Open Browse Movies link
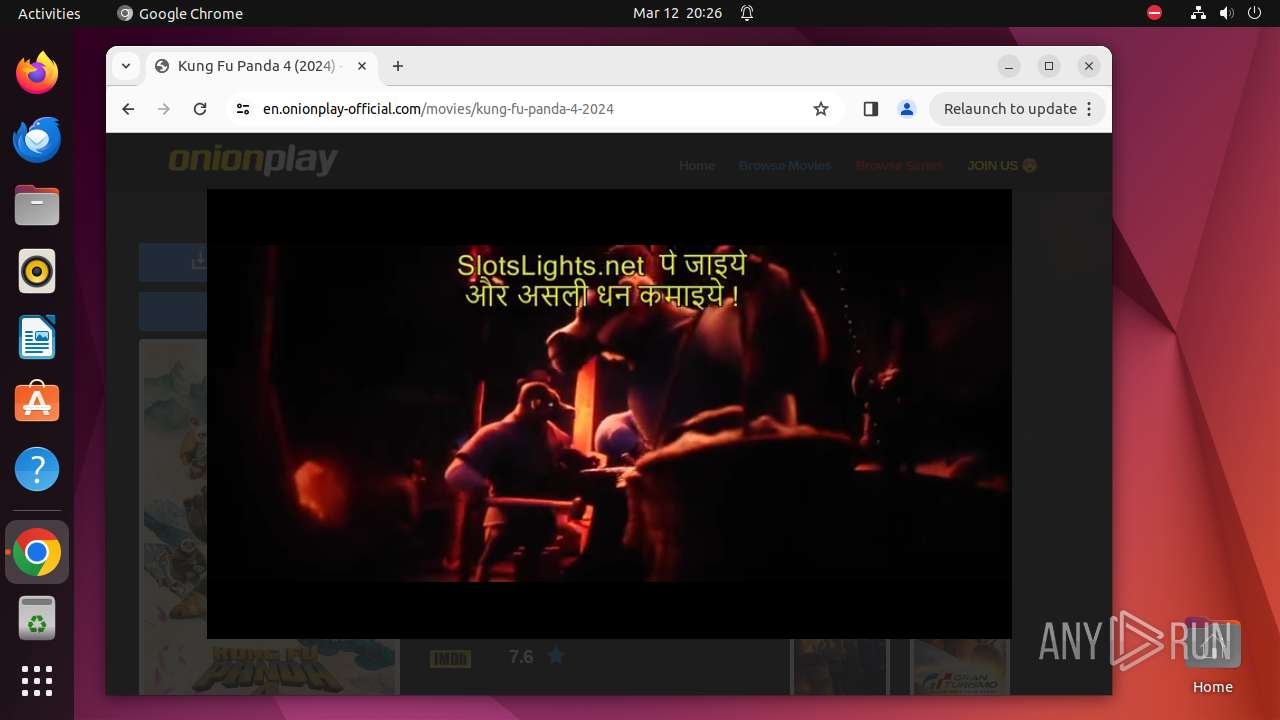 pos(785,165)
